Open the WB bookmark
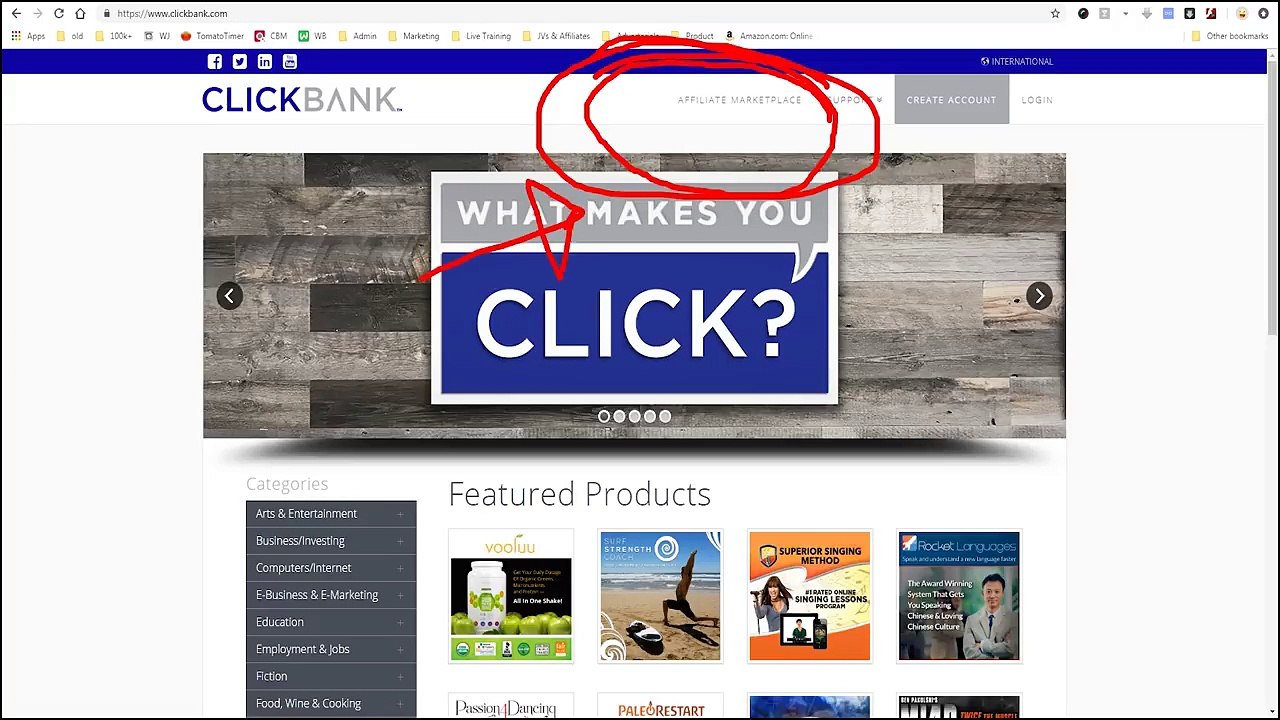 [x=313, y=36]
